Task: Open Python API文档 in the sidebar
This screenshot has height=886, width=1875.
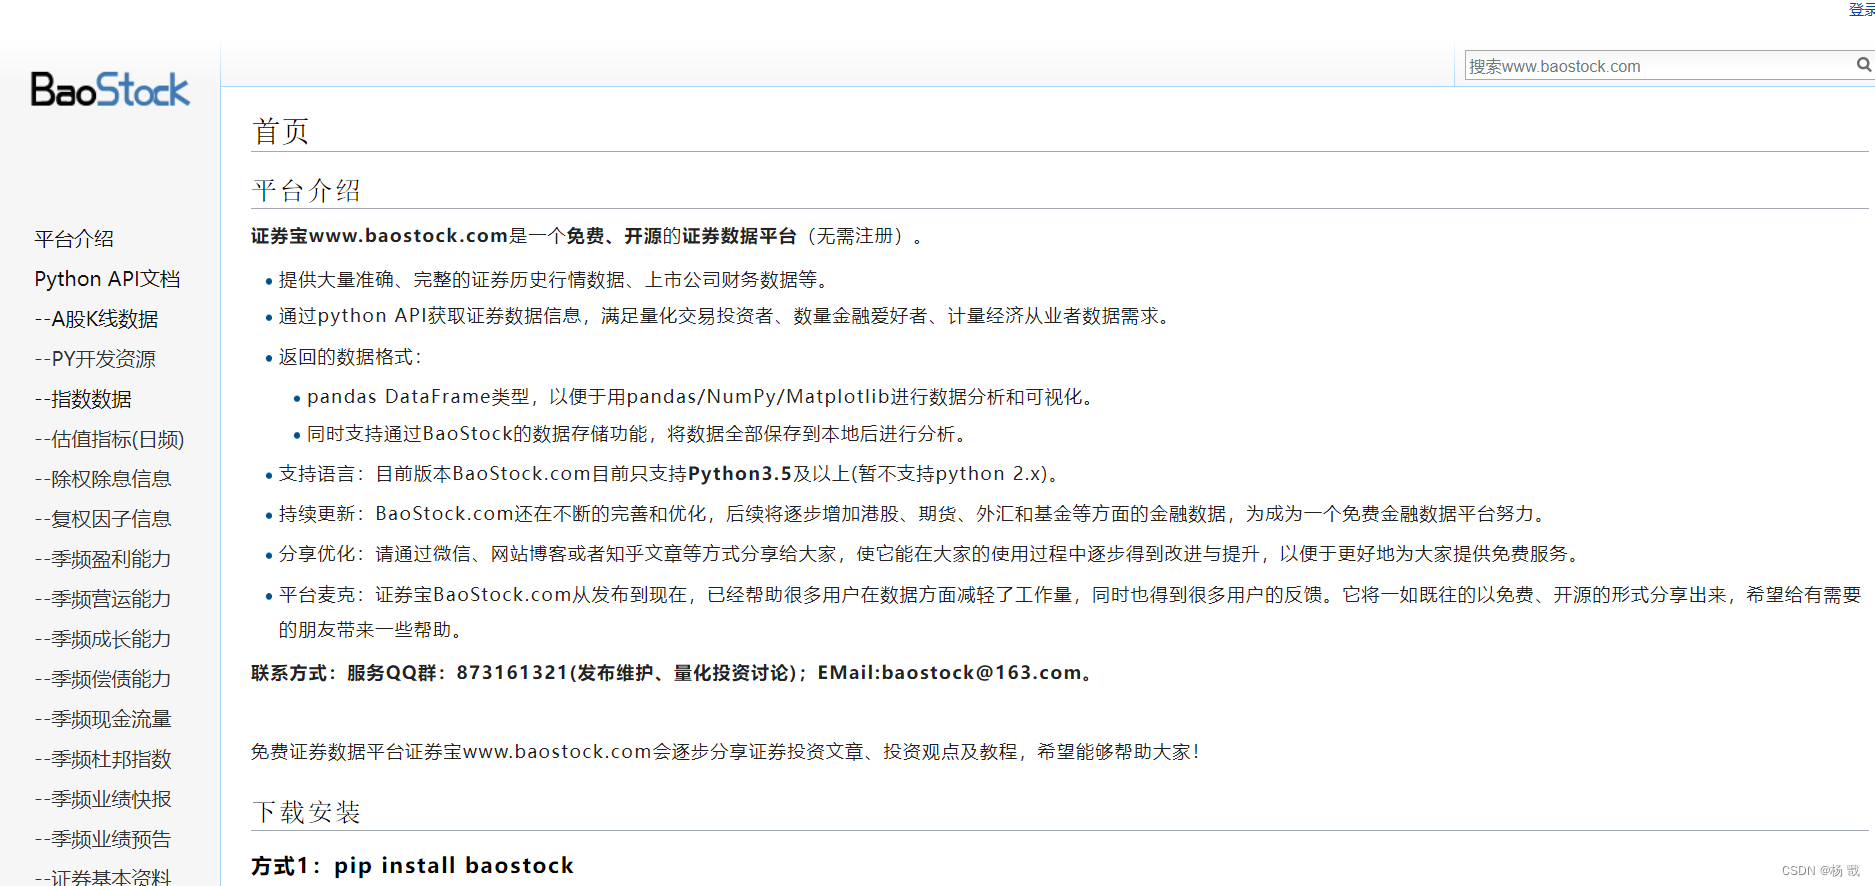Action: [x=107, y=279]
